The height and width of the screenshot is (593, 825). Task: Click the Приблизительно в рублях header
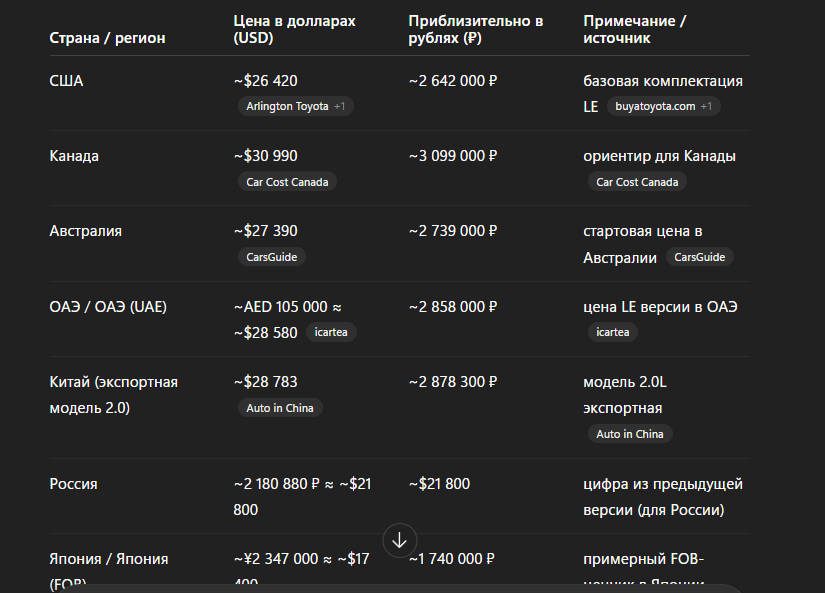pos(476,29)
